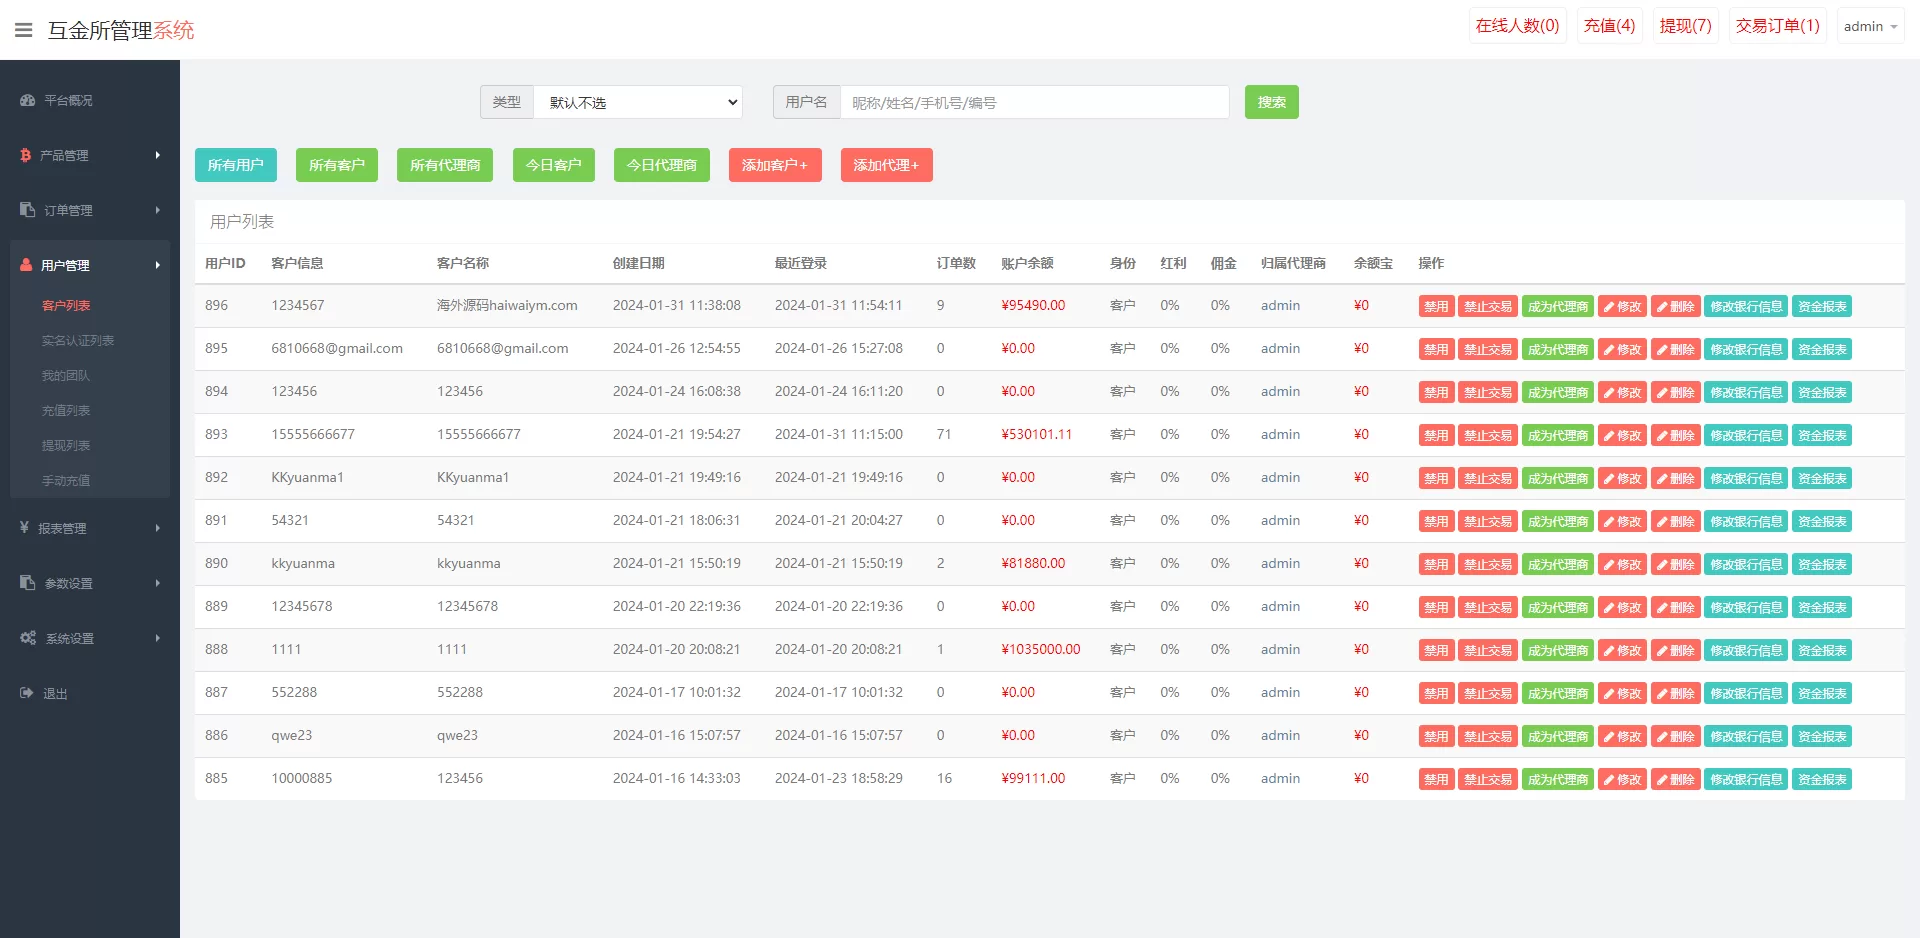This screenshot has height=938, width=1920.
Task: Click the hamburger menu icon in header
Action: pyautogui.click(x=23, y=30)
